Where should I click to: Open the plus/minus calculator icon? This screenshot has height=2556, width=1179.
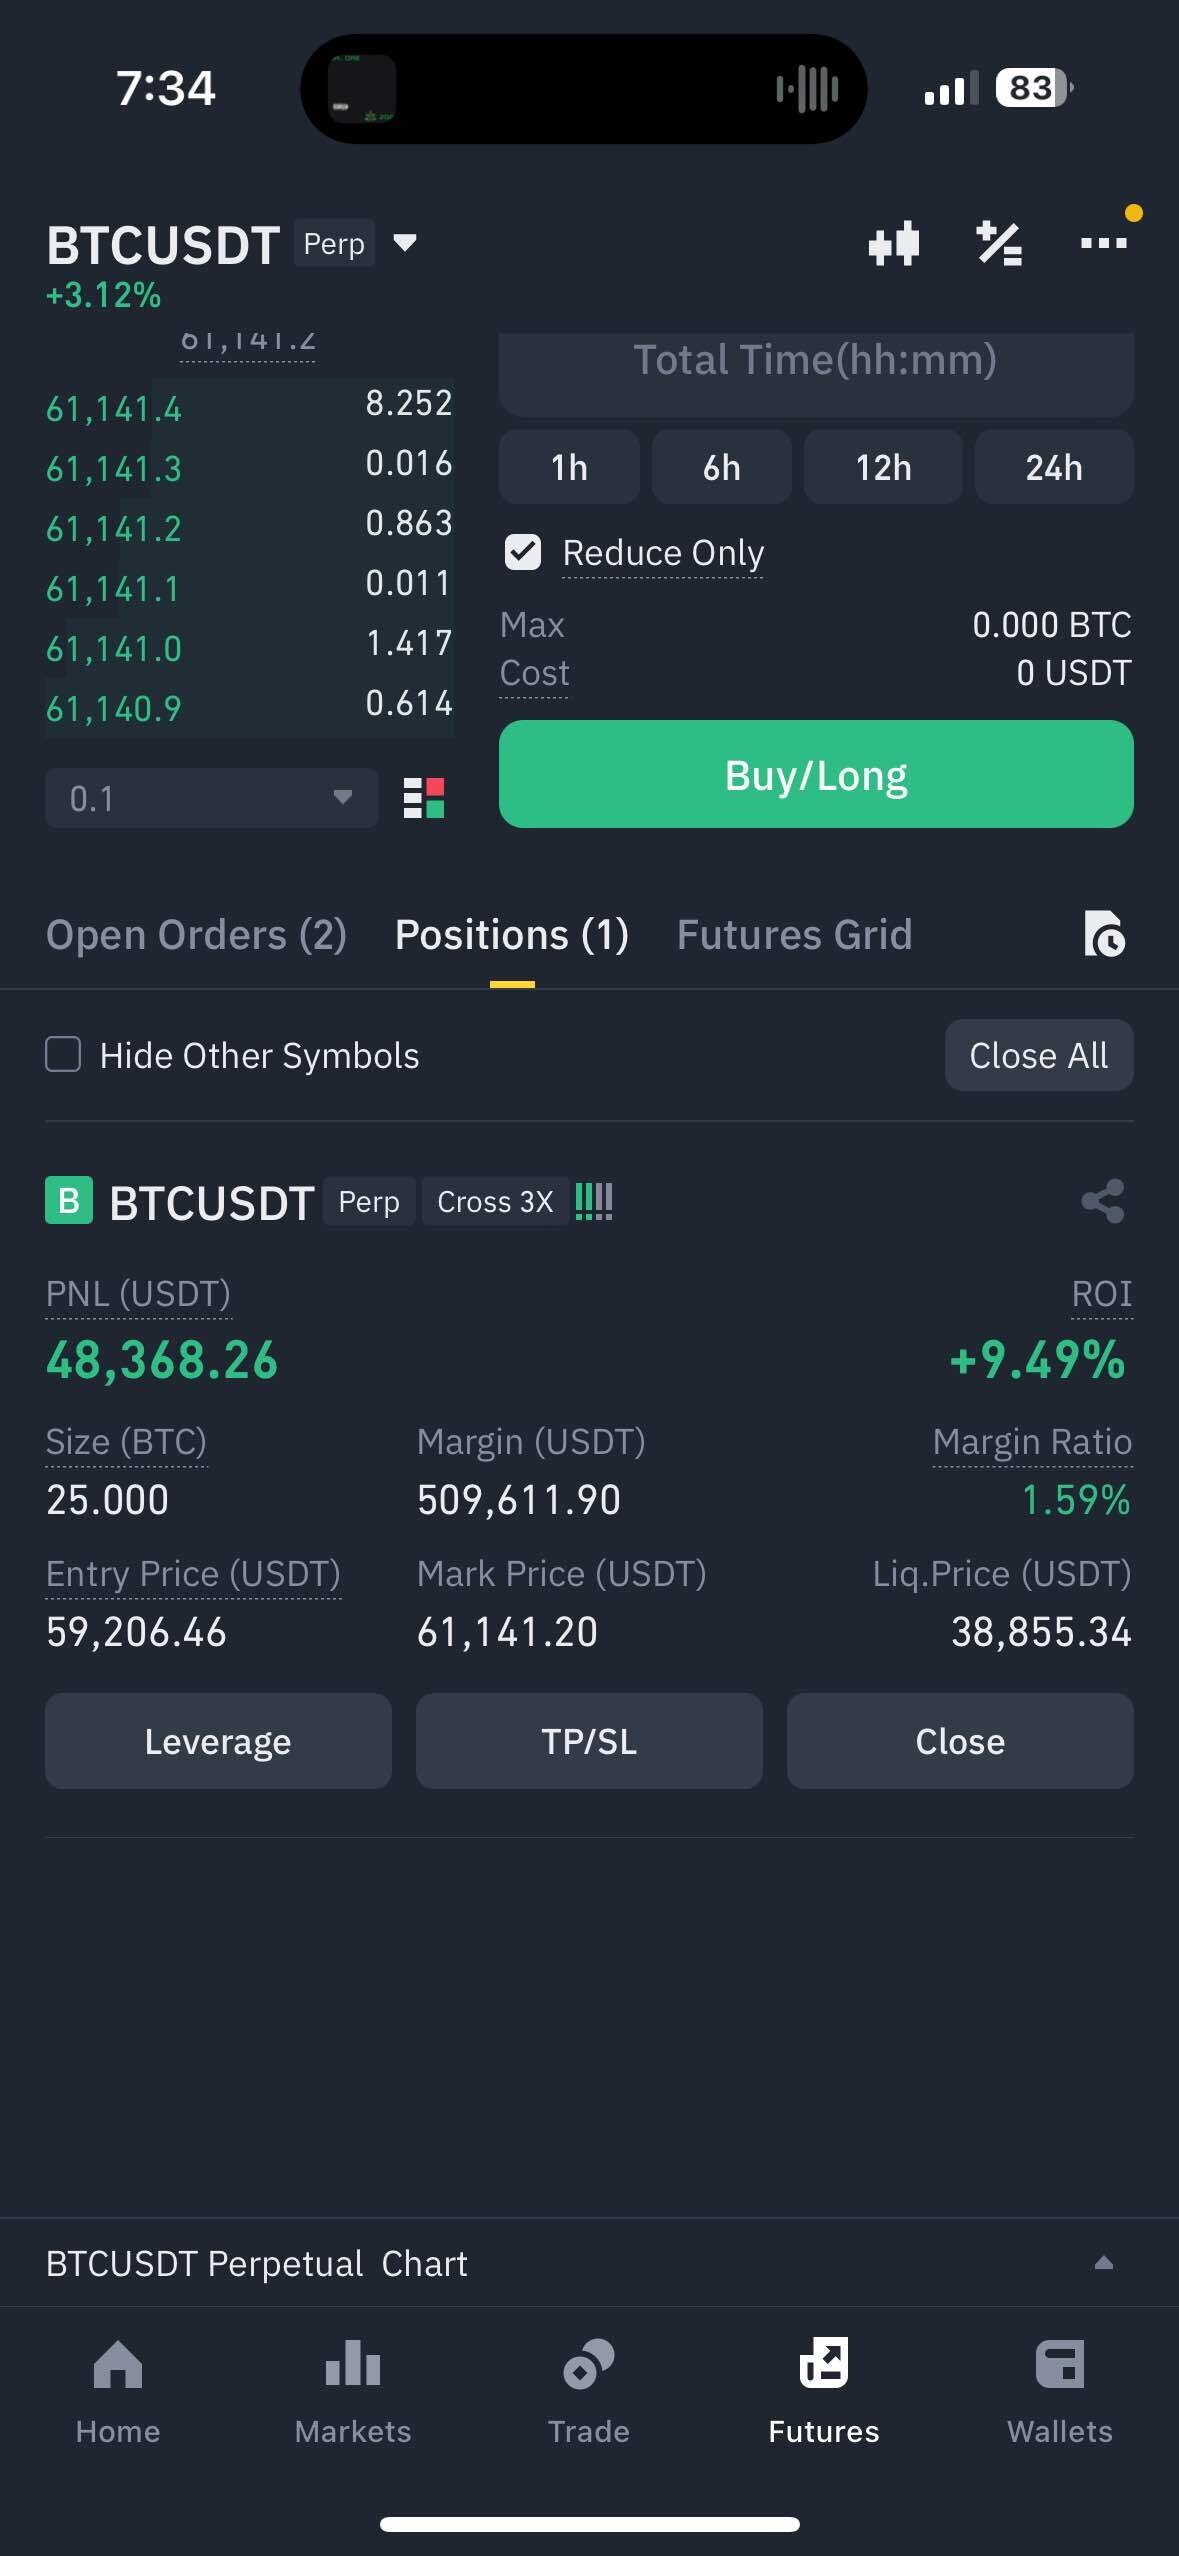998,243
